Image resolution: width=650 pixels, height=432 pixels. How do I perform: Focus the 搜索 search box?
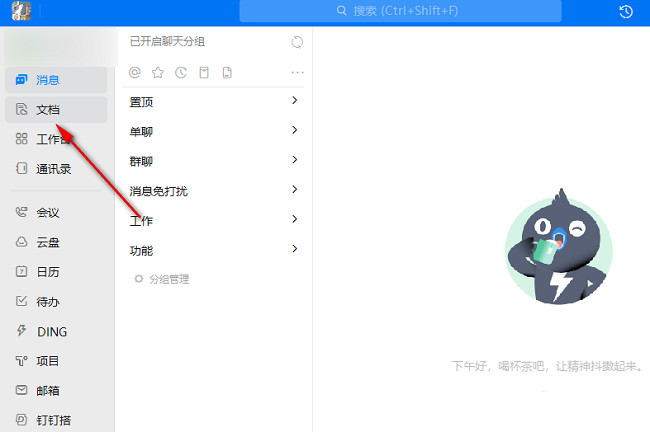400,11
